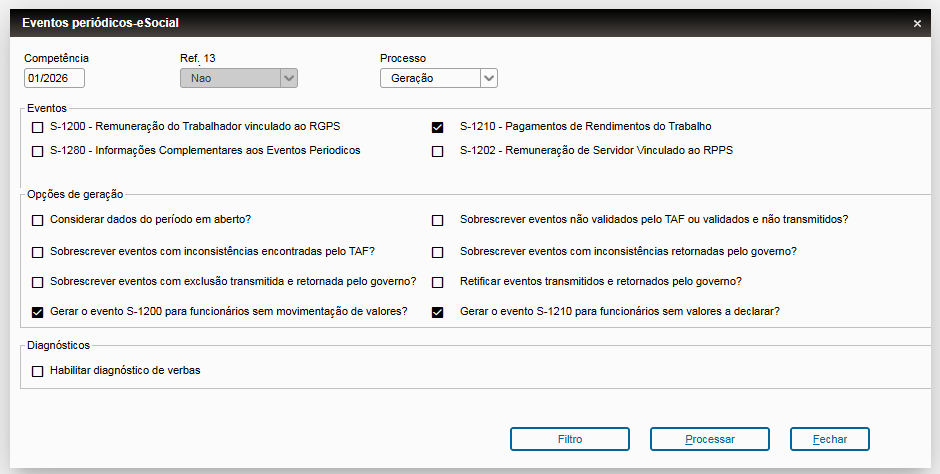940x474 pixels.
Task: Check S-1200 Remuneração do Trabalhador RGPS
Action: click(38, 127)
